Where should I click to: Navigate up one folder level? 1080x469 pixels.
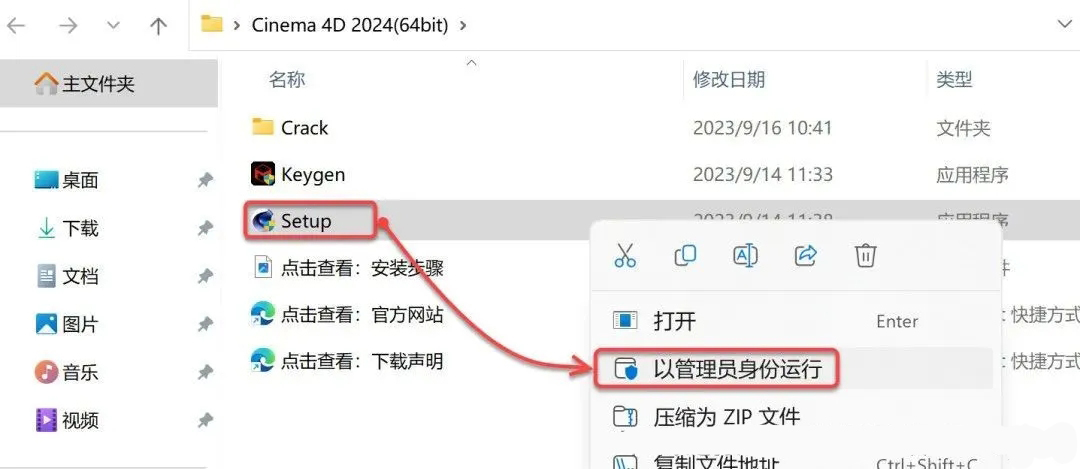[x=158, y=26]
